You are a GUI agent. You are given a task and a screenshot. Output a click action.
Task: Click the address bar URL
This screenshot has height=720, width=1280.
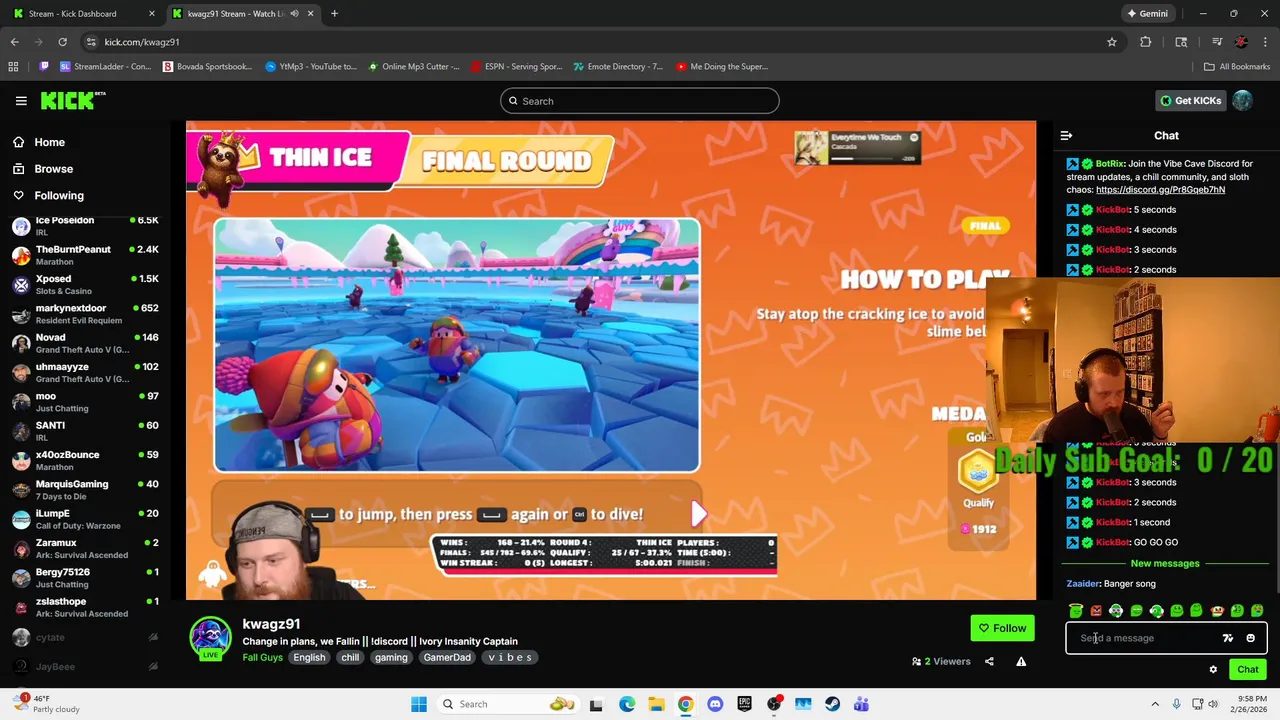pyautogui.click(x=142, y=42)
